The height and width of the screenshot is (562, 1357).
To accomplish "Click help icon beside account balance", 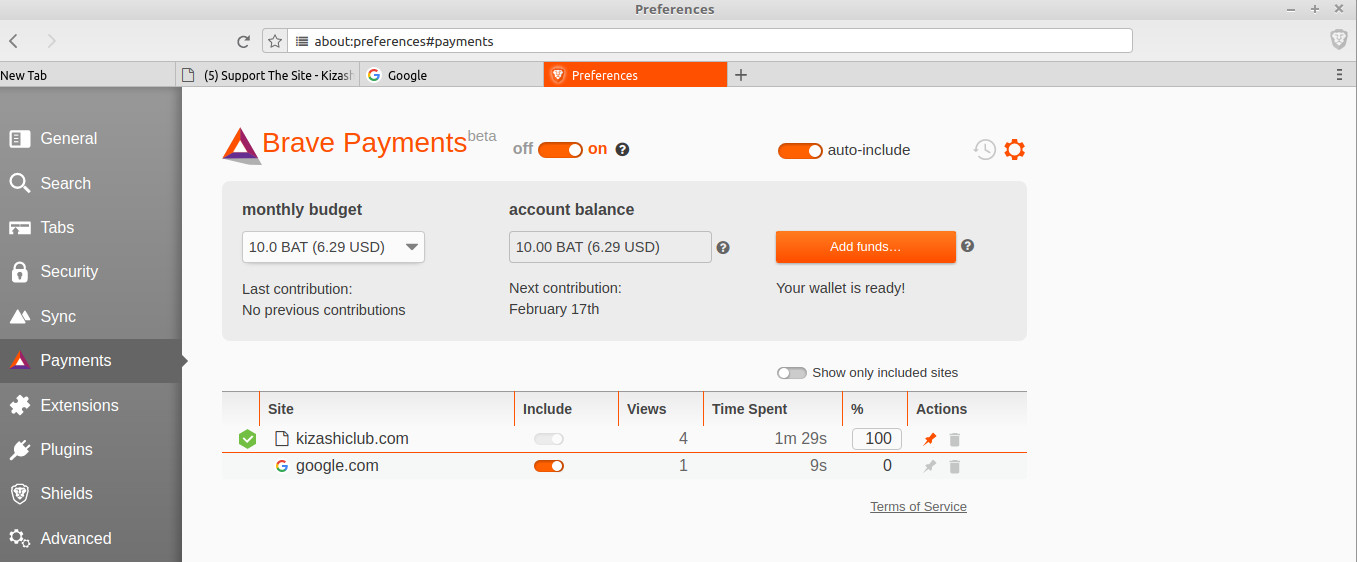I will [x=723, y=247].
